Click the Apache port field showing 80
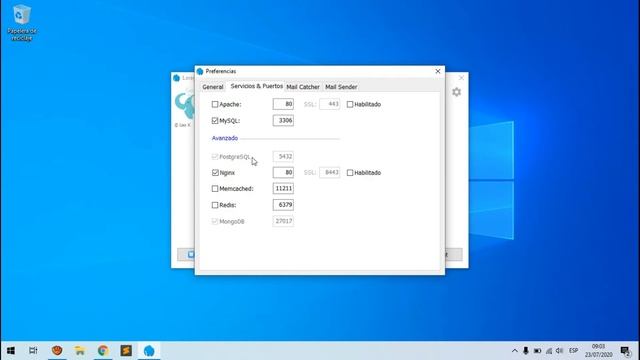Image resolution: width=640 pixels, height=360 pixels. (283, 104)
